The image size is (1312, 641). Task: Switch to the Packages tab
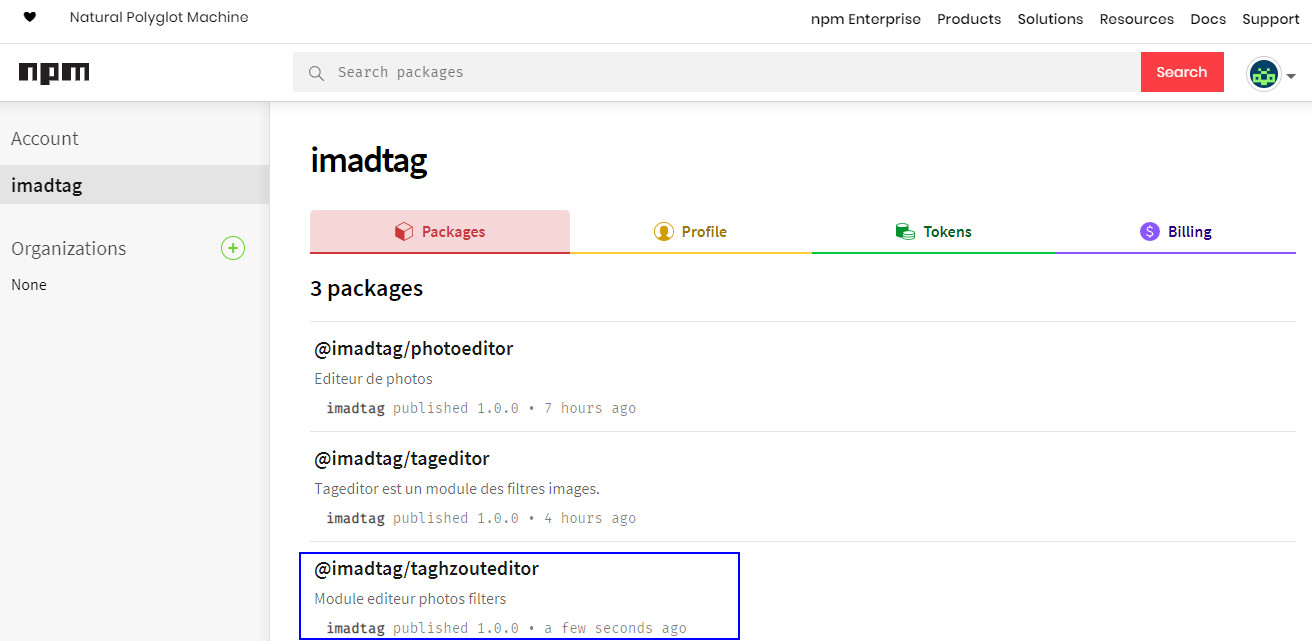pyautogui.click(x=440, y=231)
